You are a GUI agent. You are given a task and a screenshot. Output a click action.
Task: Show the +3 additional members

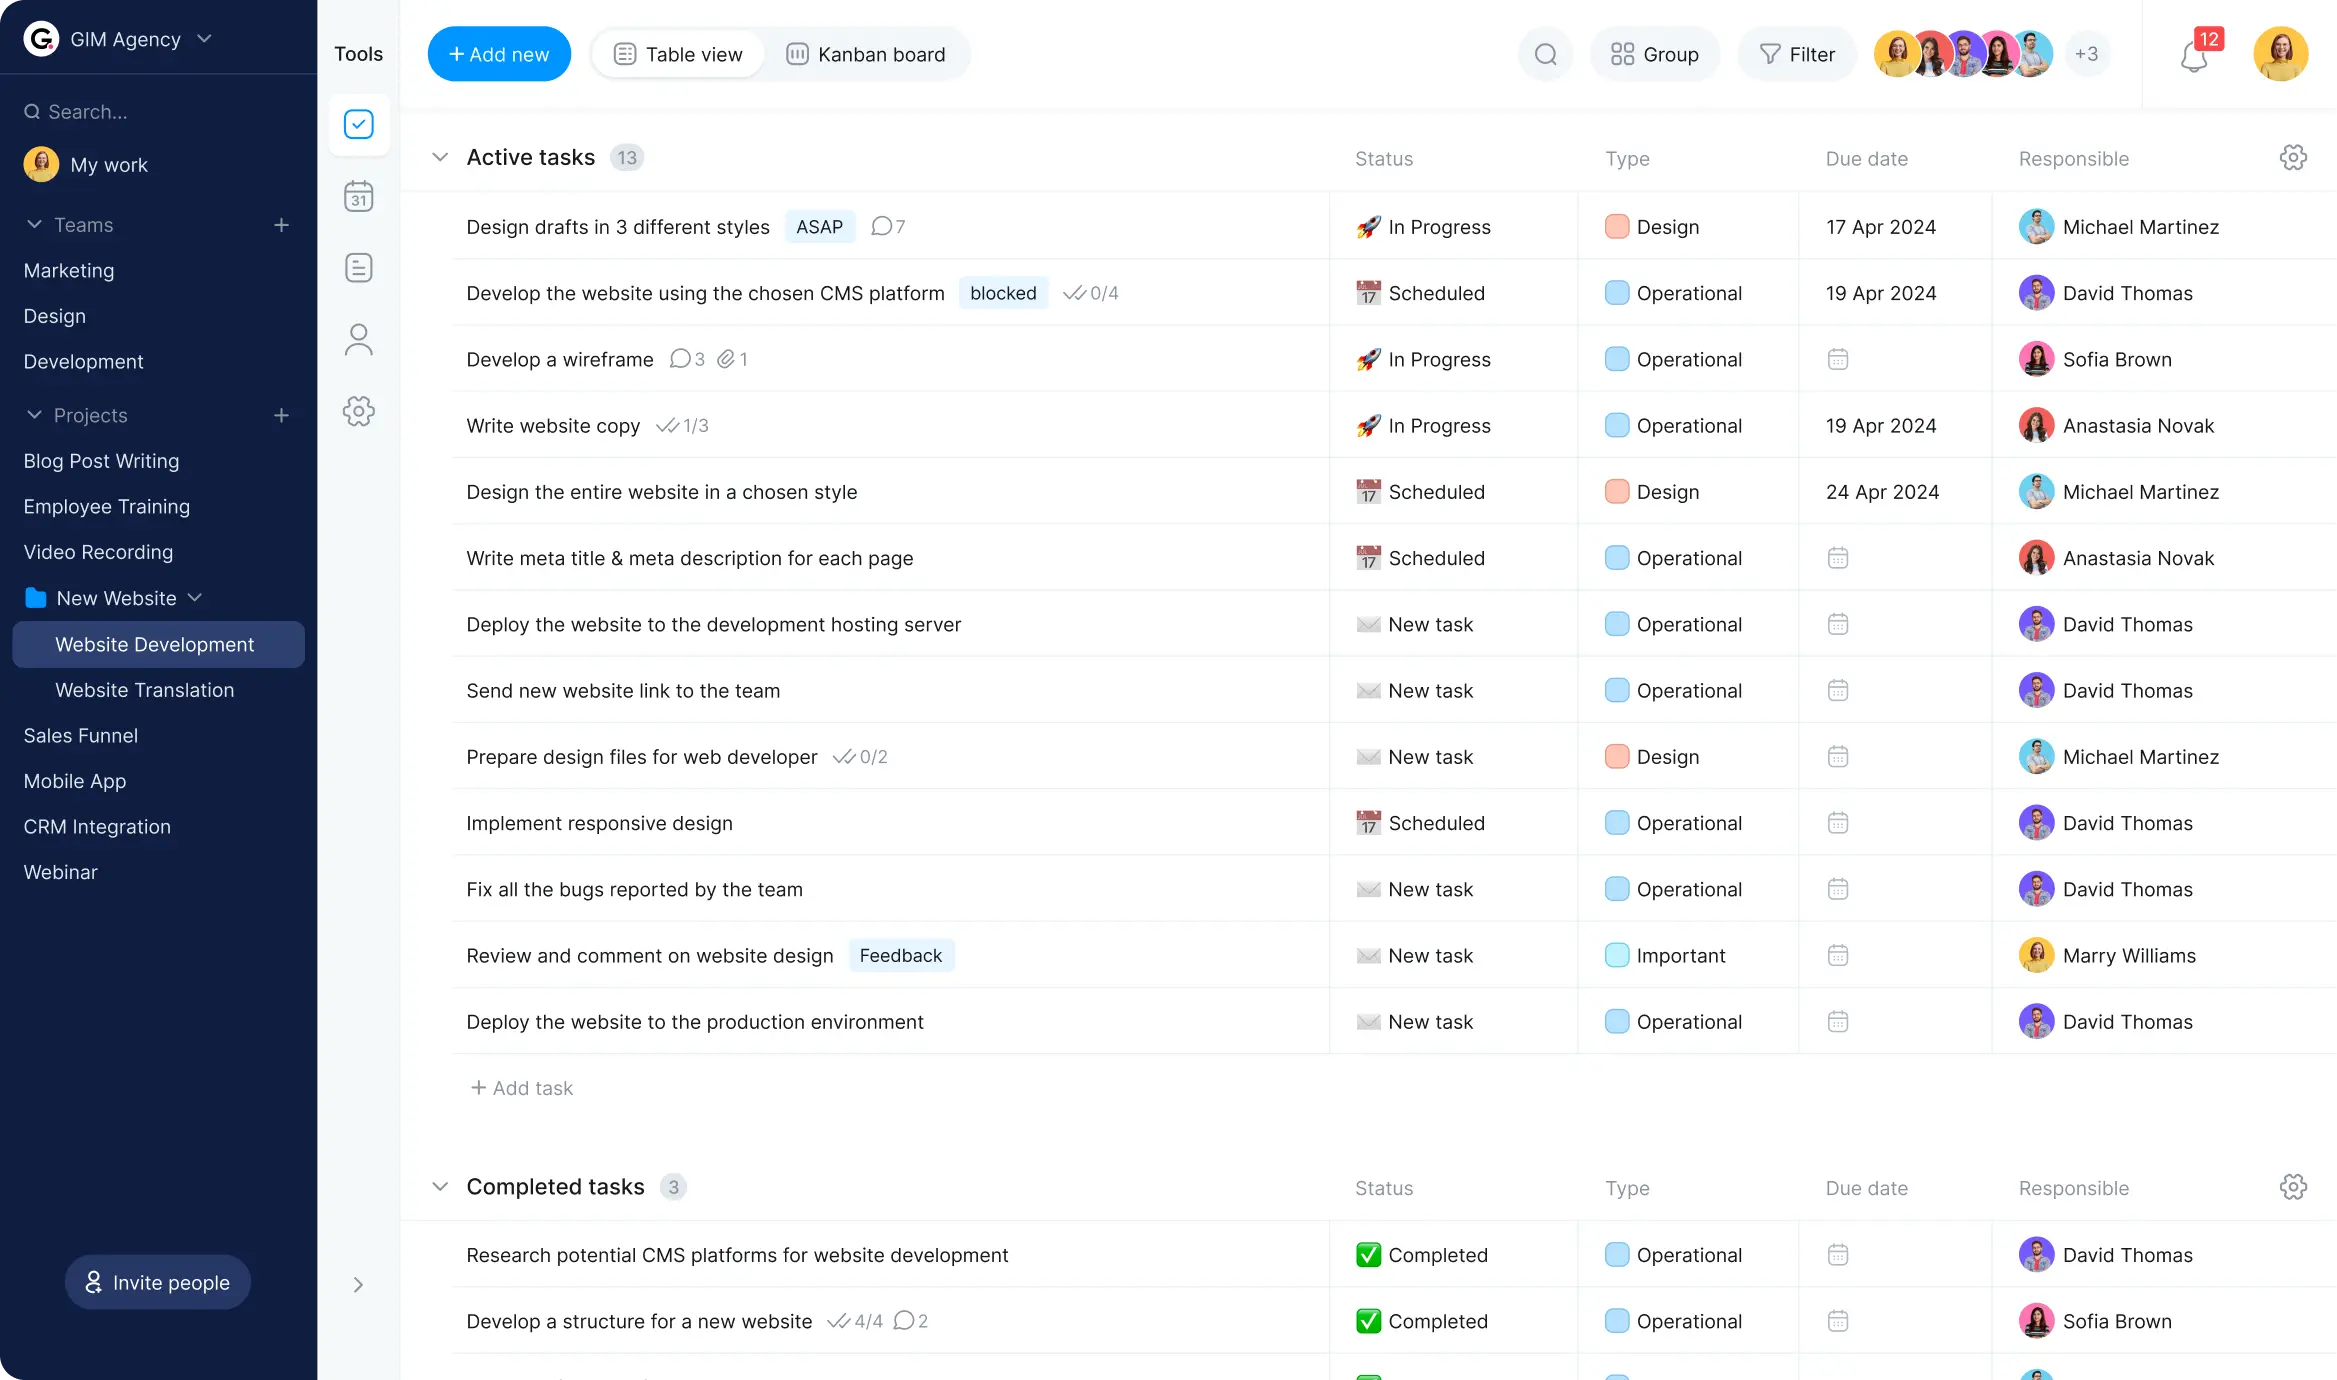pyautogui.click(x=2085, y=54)
